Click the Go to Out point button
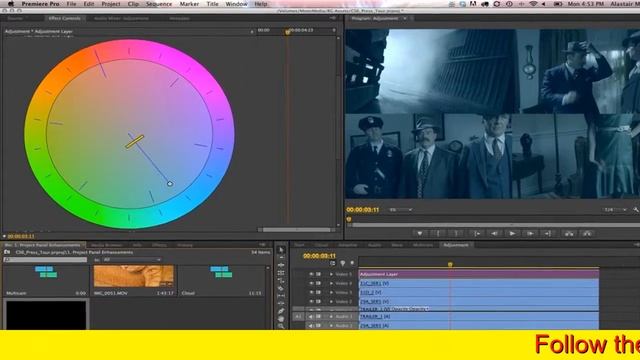Image resolution: width=640 pixels, height=360 pixels. [548, 233]
